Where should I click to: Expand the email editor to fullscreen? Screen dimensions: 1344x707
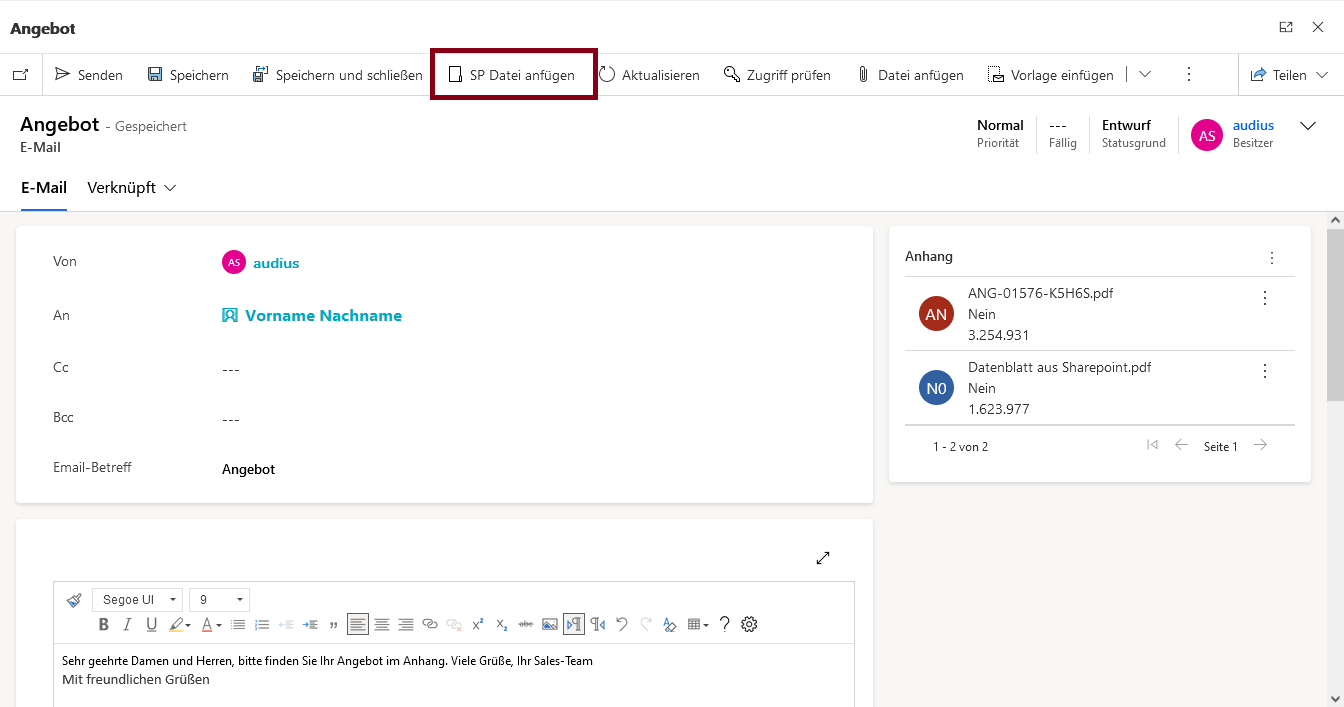(823, 558)
